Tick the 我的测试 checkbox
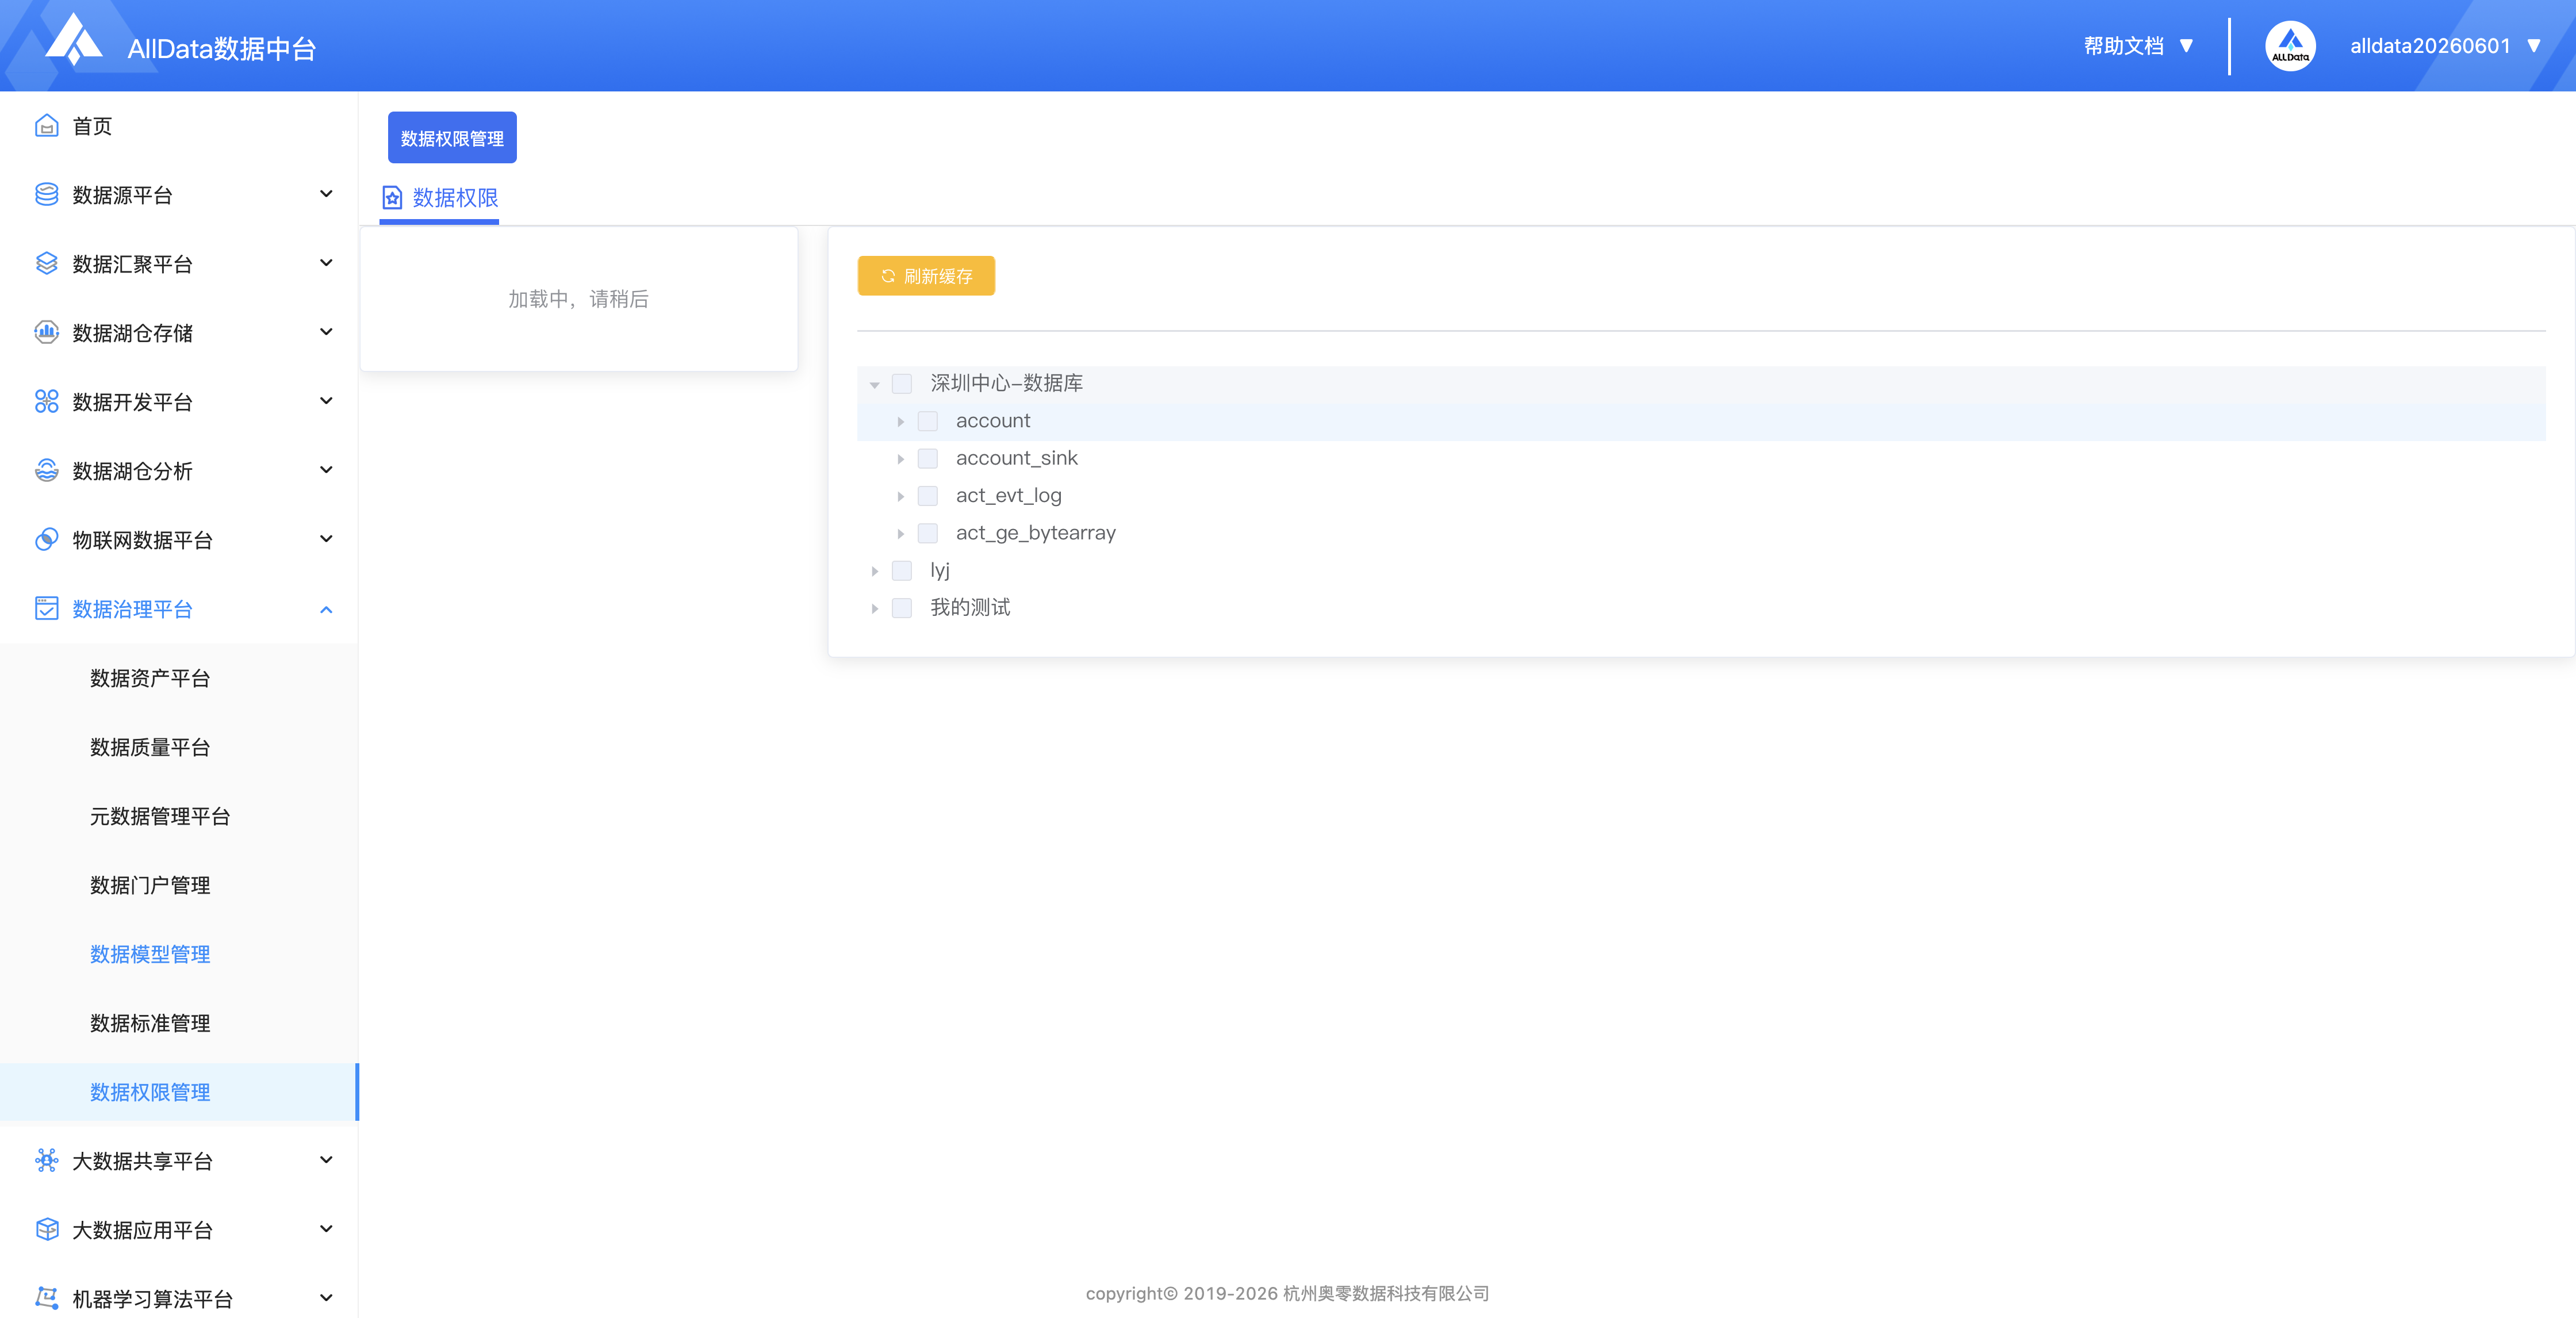This screenshot has height=1318, width=2576. (902, 608)
